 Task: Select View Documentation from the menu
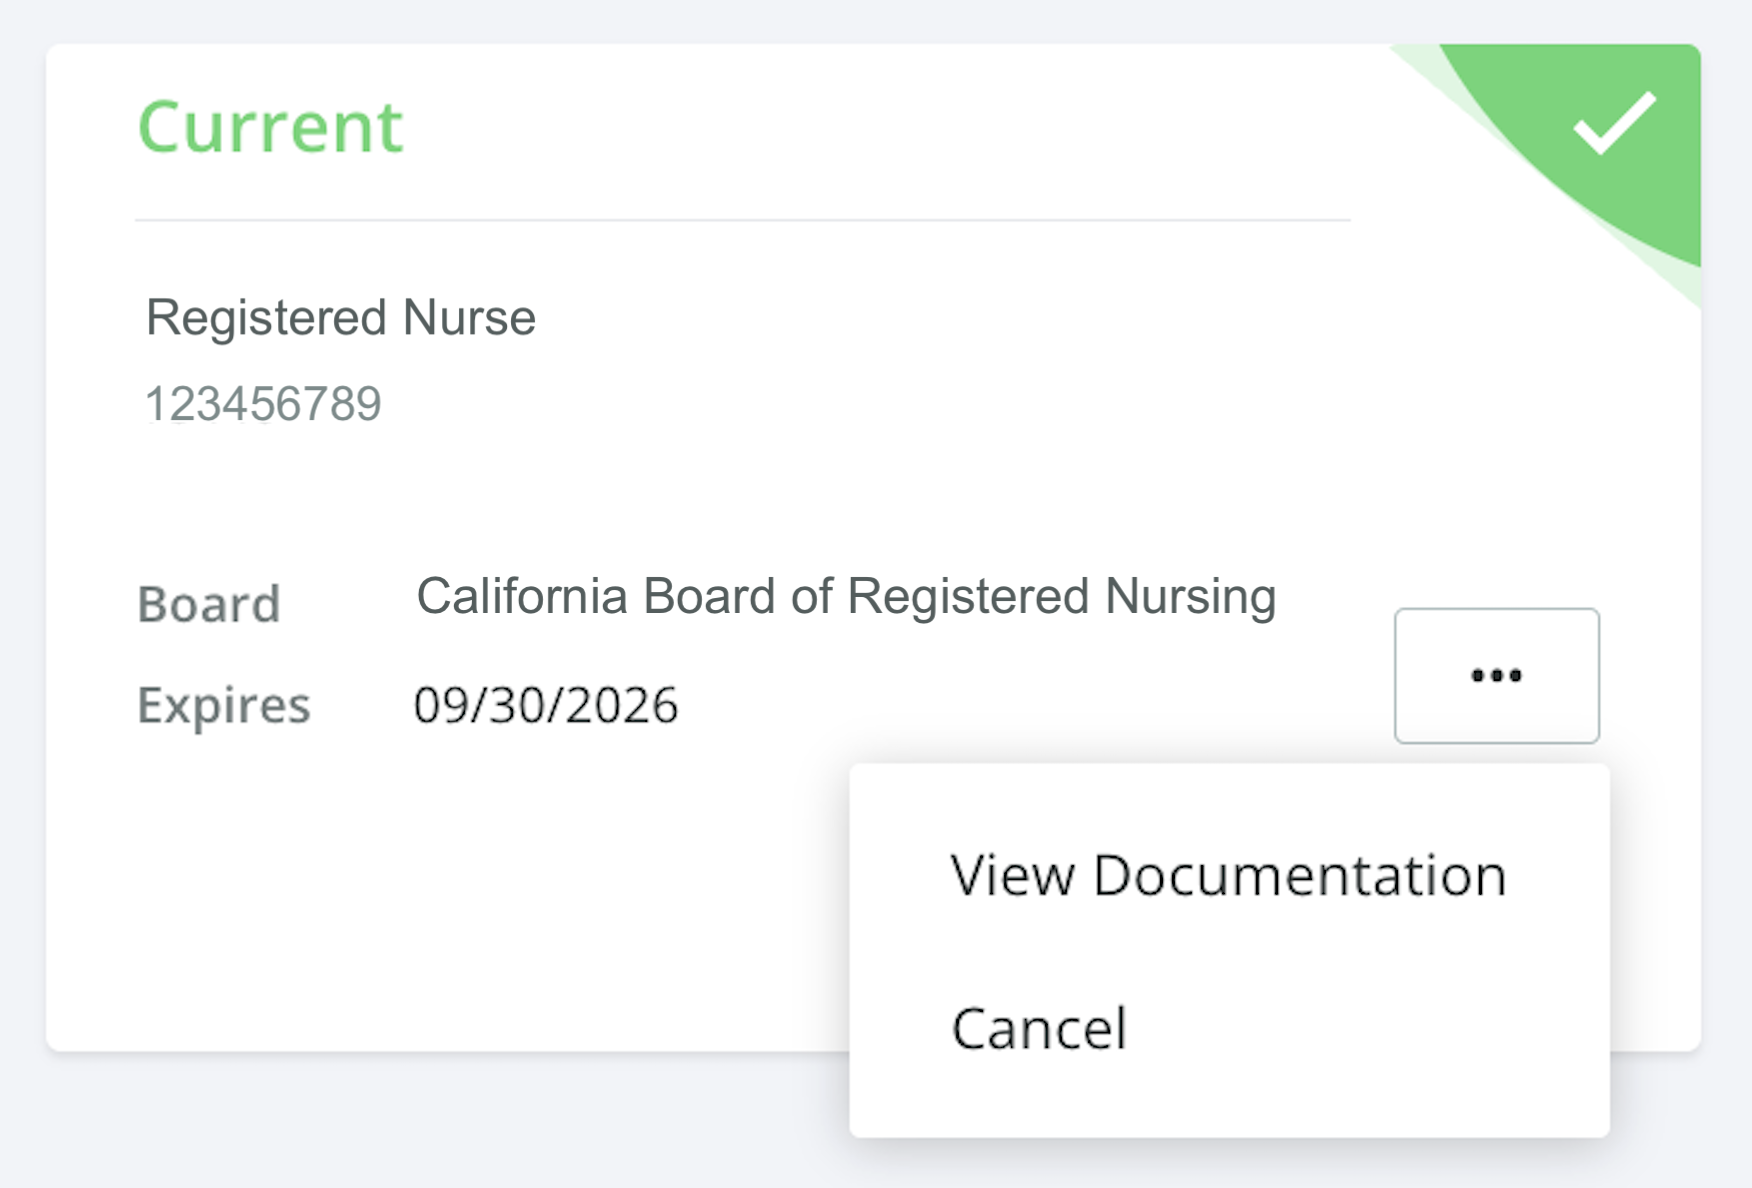click(x=1228, y=875)
